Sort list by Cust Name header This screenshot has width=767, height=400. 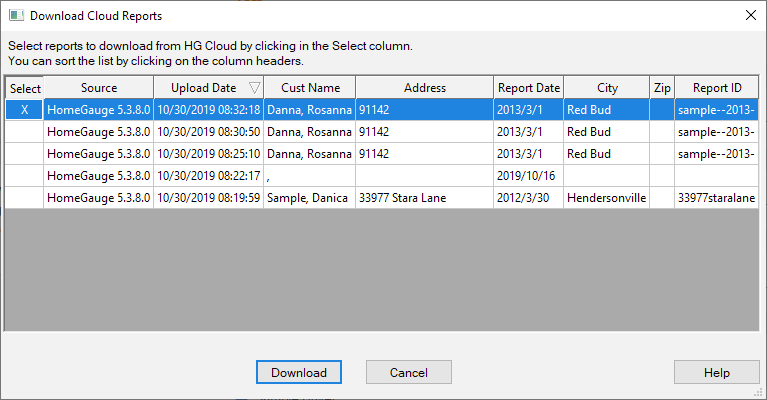[x=310, y=88]
